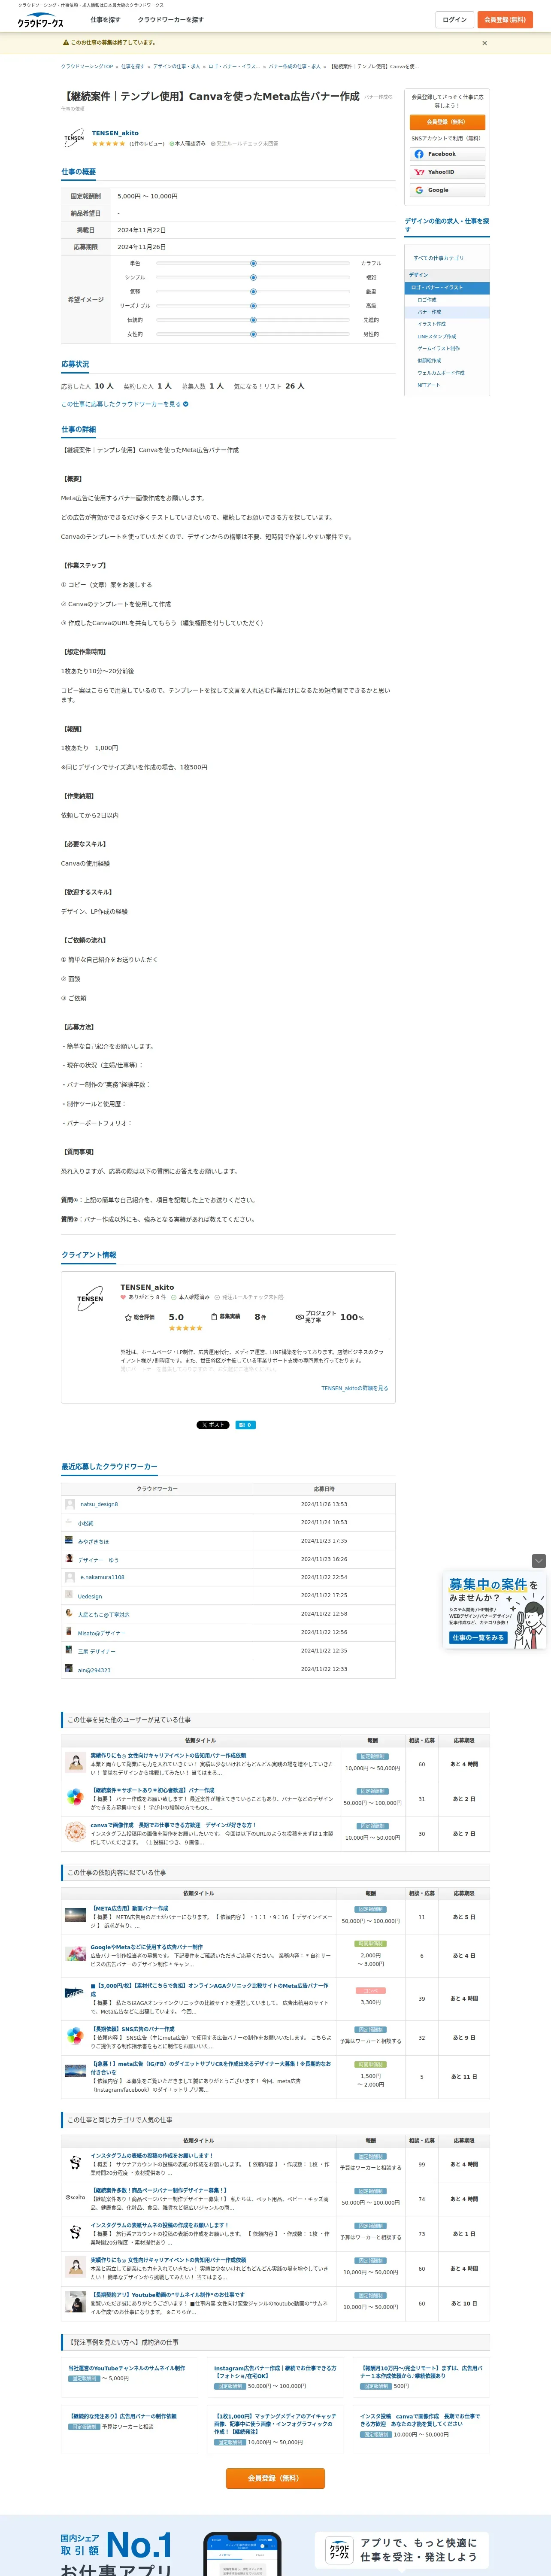Viewport: 551px width, 2576px height.
Task: Click the 女性的–男性的 image slider
Action: (253, 334)
